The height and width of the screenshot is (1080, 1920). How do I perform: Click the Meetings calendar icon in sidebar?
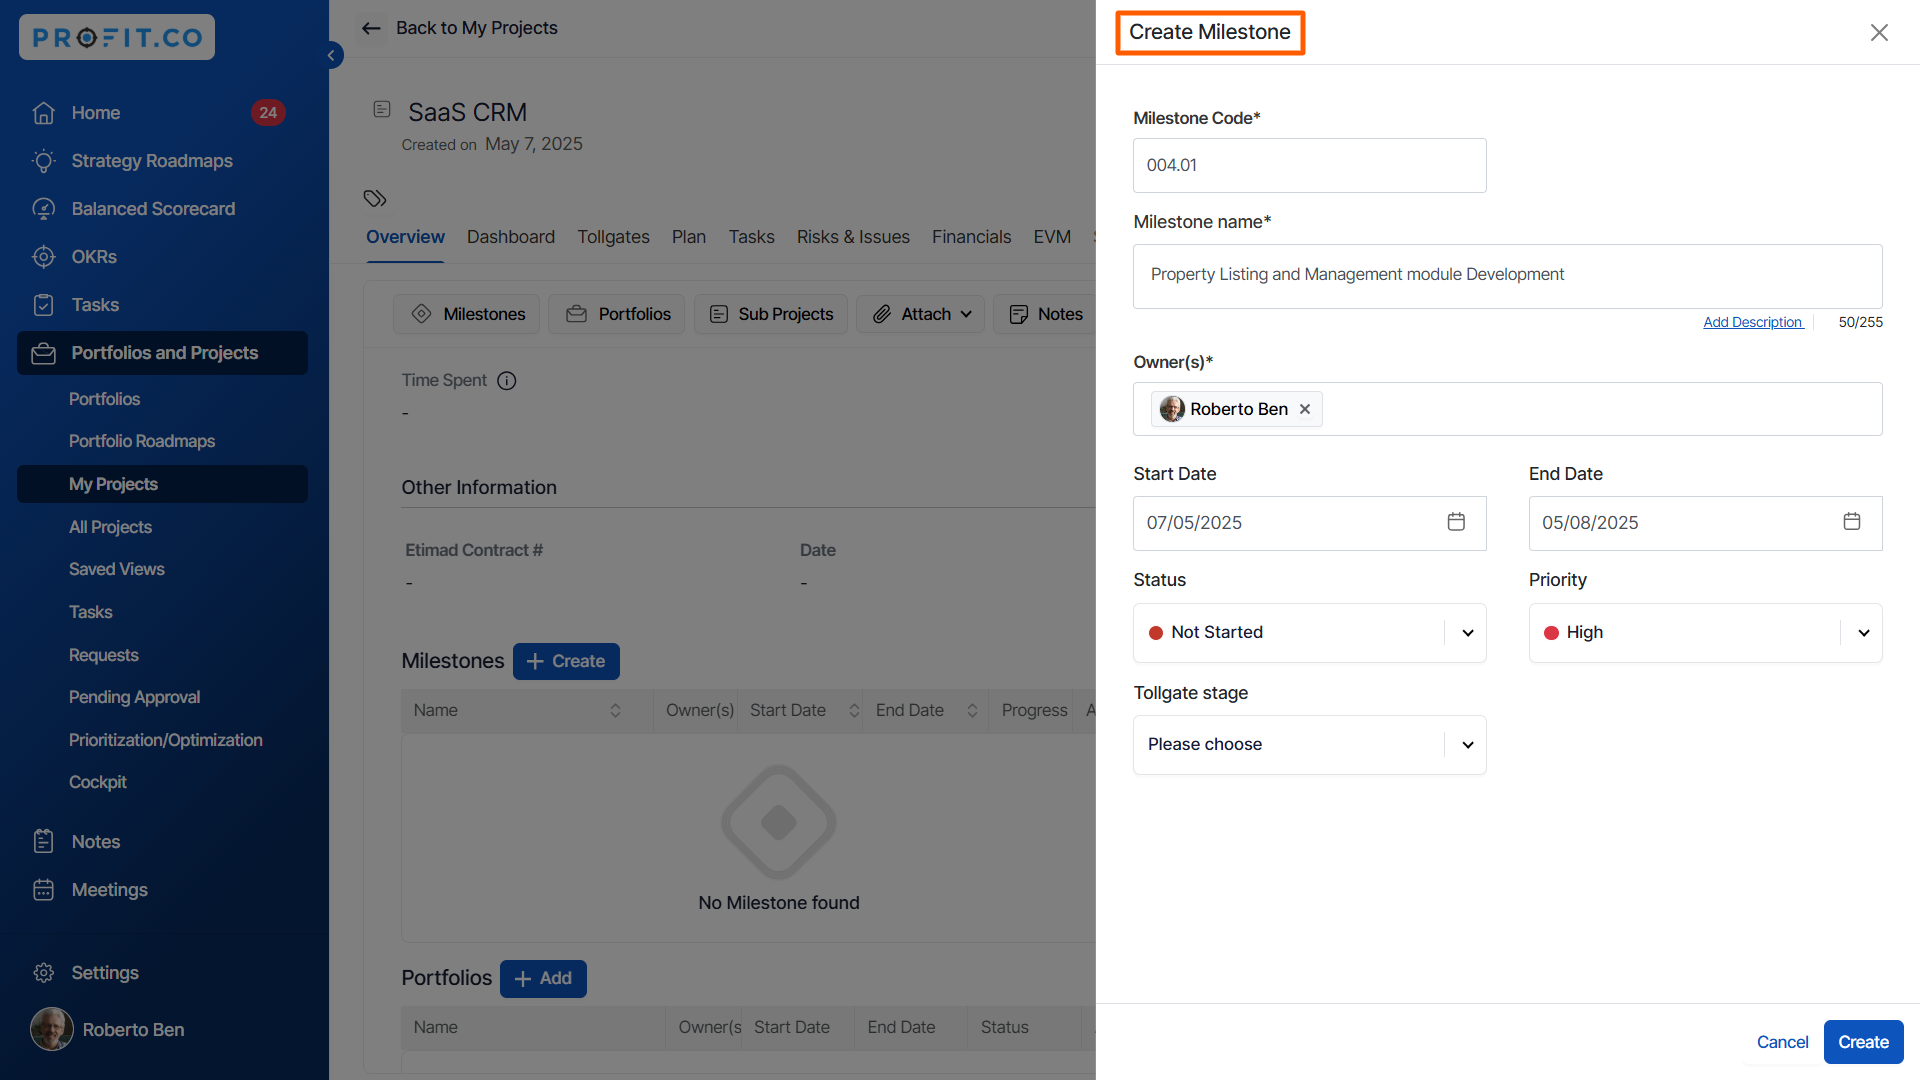point(43,890)
